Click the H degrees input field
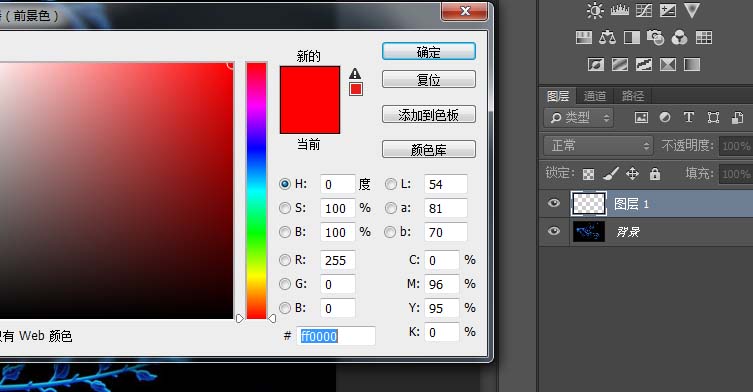 click(338, 184)
